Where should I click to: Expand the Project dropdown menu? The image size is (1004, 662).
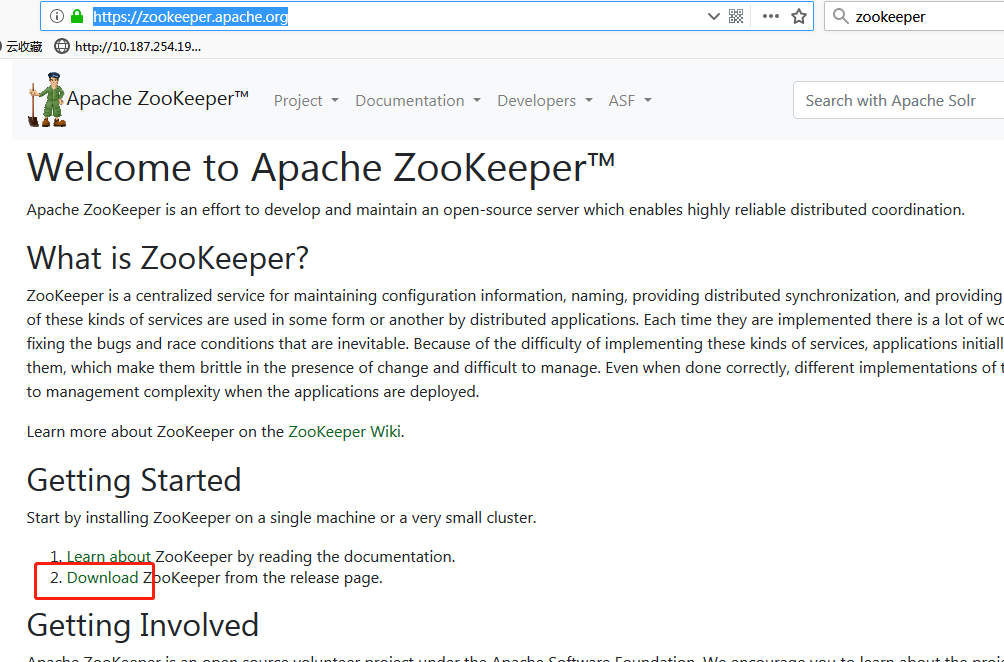click(x=306, y=101)
